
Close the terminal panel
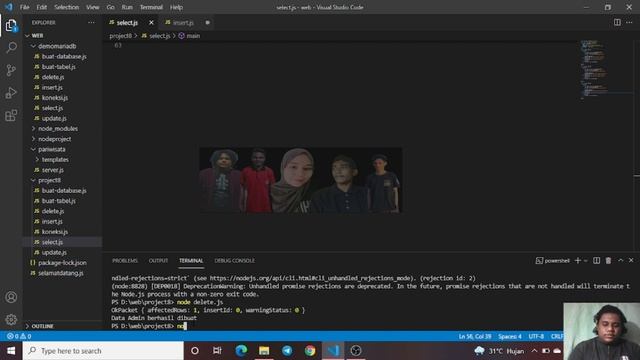631,260
